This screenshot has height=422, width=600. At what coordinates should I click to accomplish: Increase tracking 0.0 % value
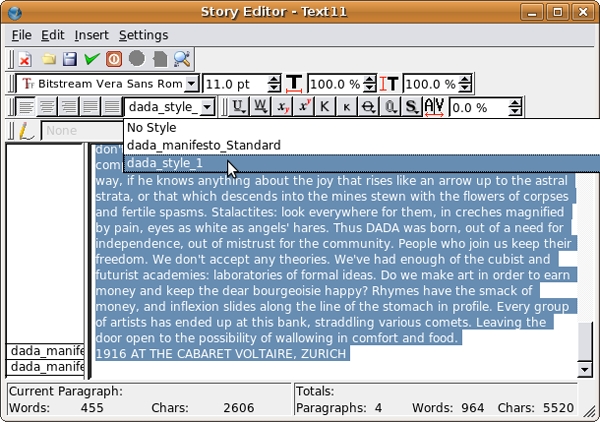pos(515,103)
